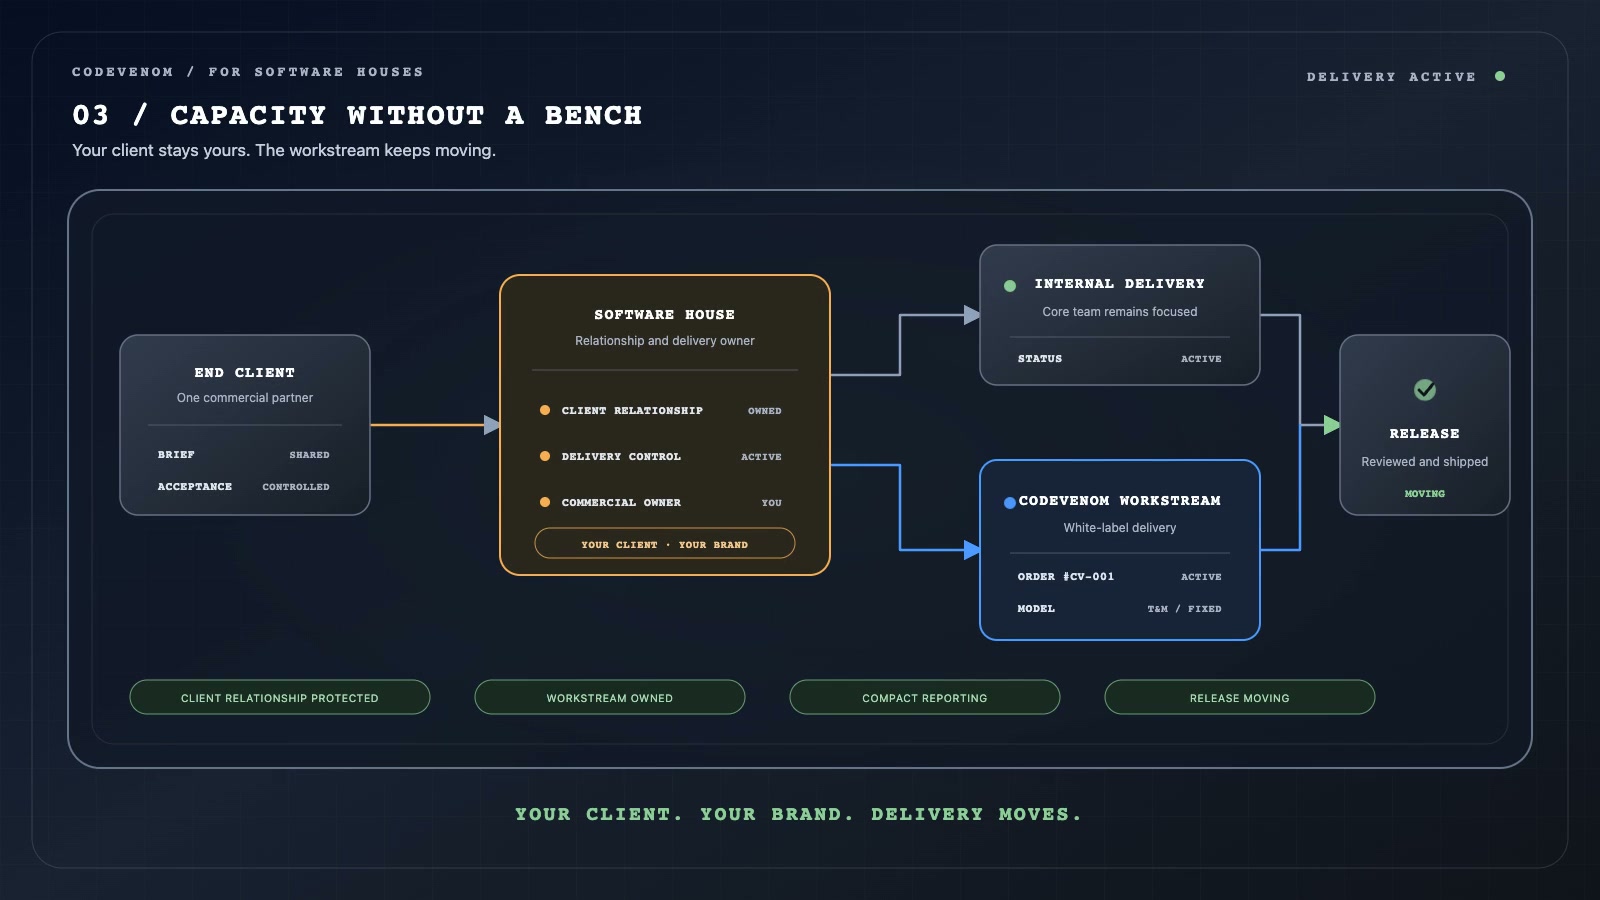
Task: Click the green check icon above Release
Action: click(1425, 390)
